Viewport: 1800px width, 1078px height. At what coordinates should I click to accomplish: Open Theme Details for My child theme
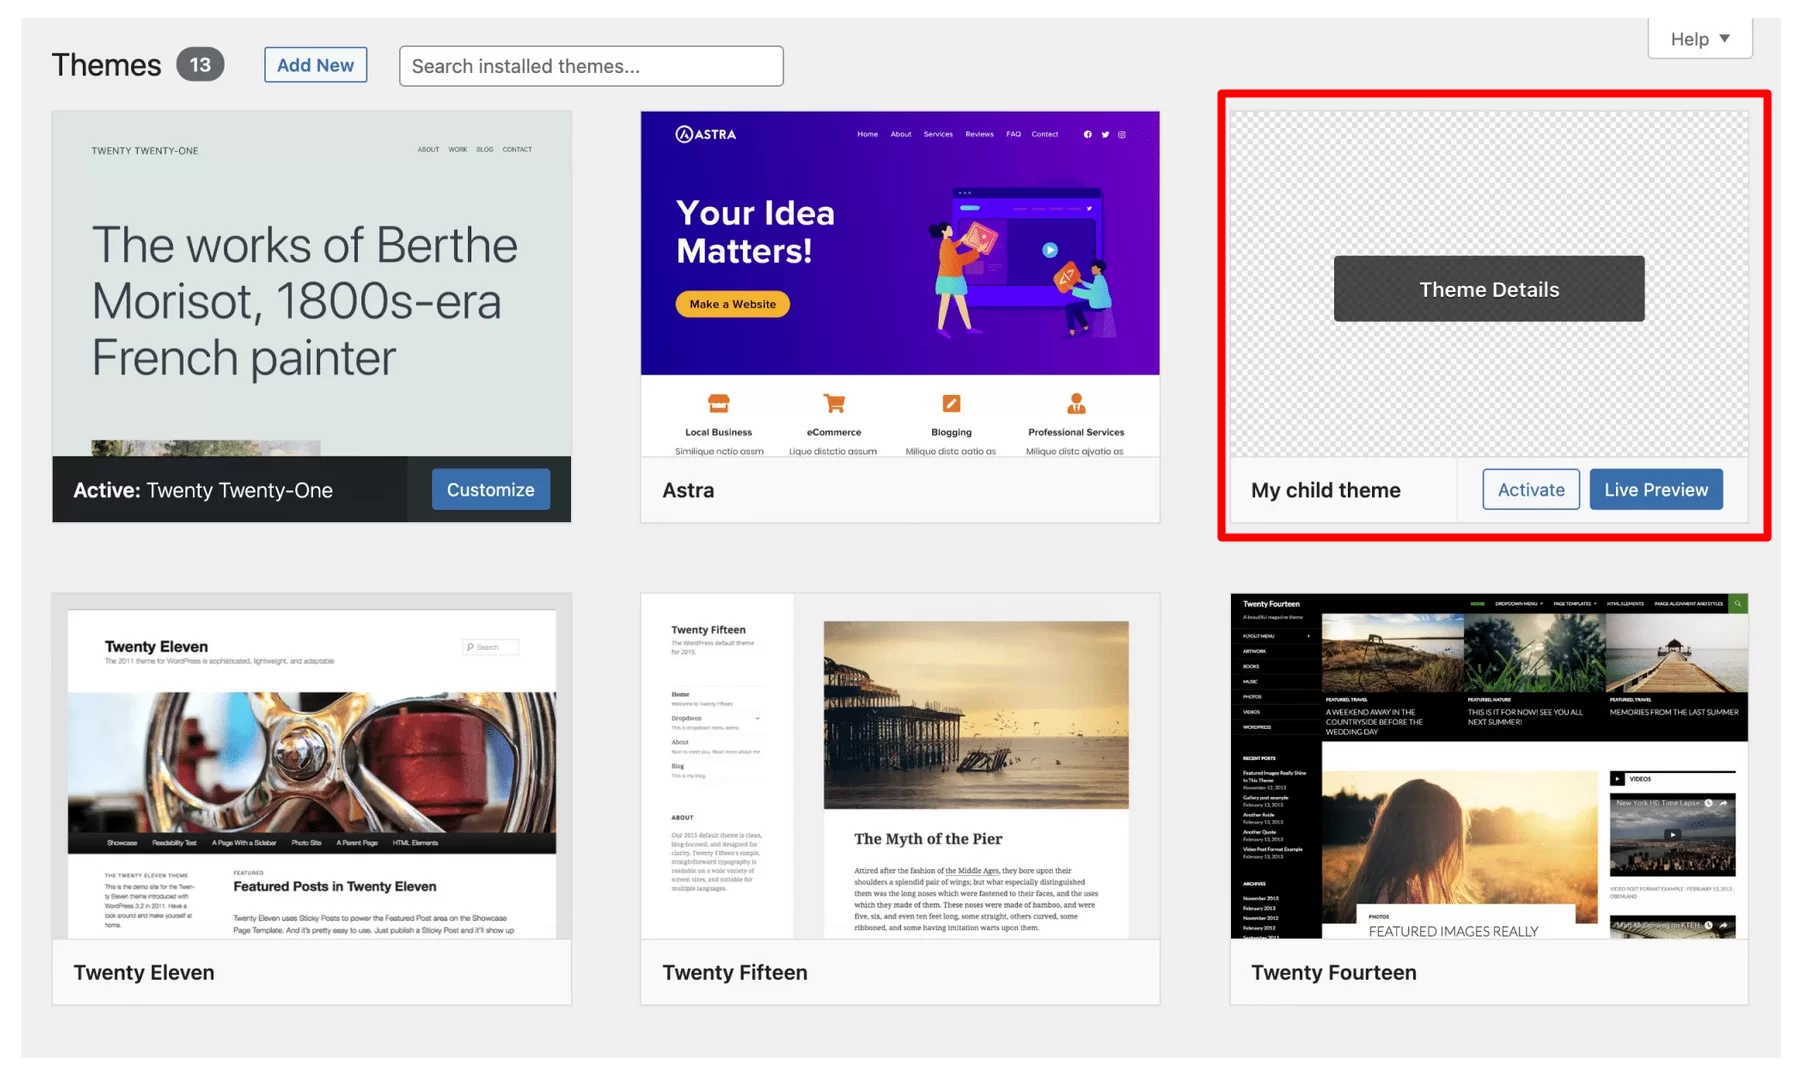pos(1489,289)
